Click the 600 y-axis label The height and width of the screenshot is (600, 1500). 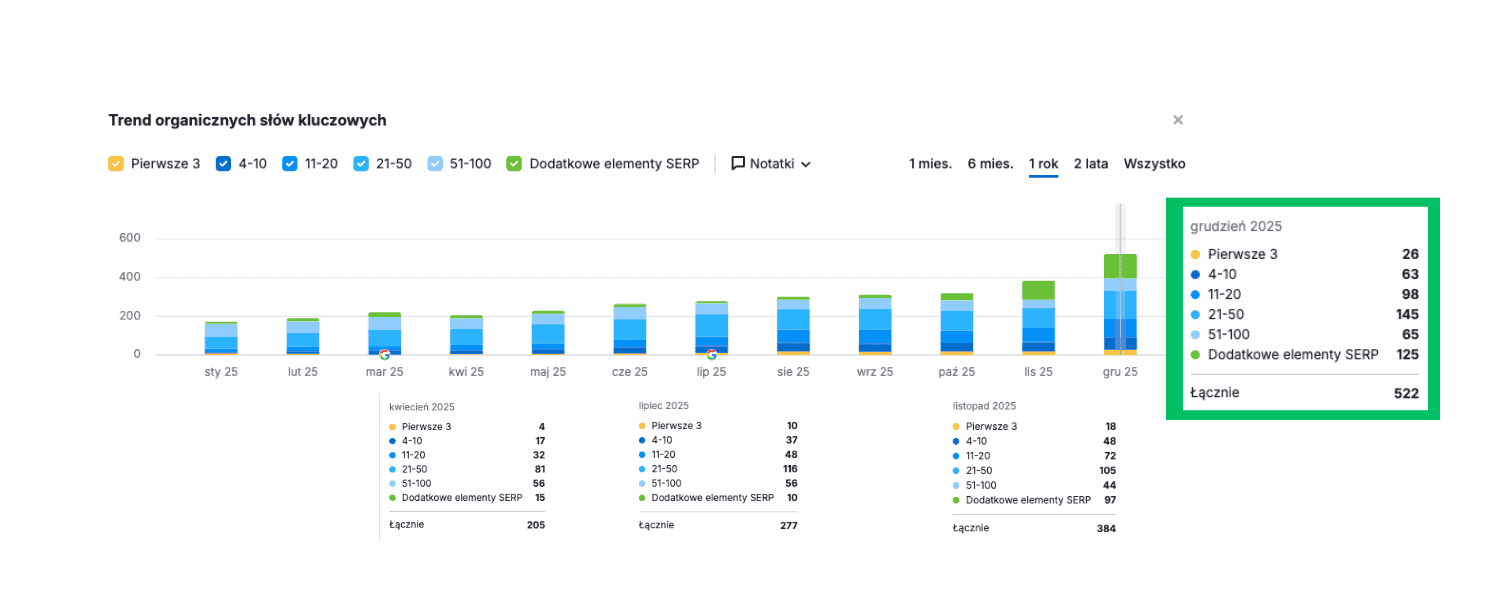tap(130, 238)
